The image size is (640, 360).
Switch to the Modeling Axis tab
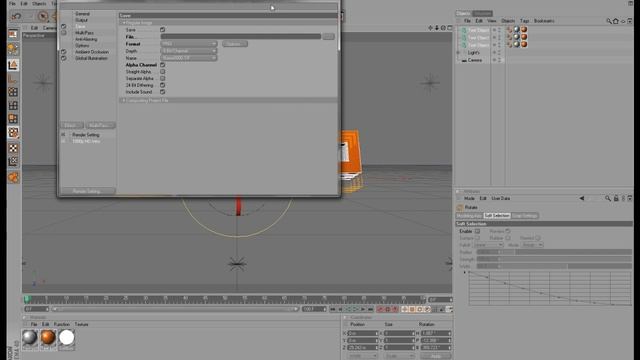[469, 216]
